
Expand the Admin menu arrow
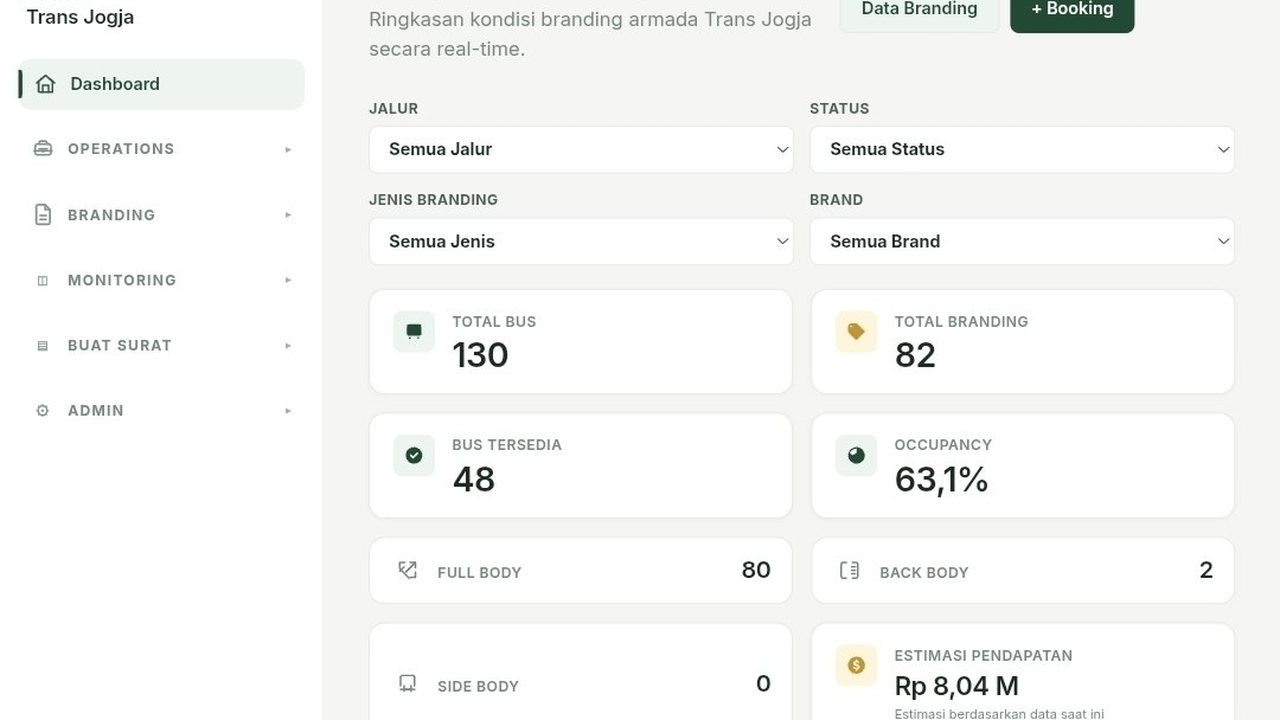pyautogui.click(x=288, y=411)
